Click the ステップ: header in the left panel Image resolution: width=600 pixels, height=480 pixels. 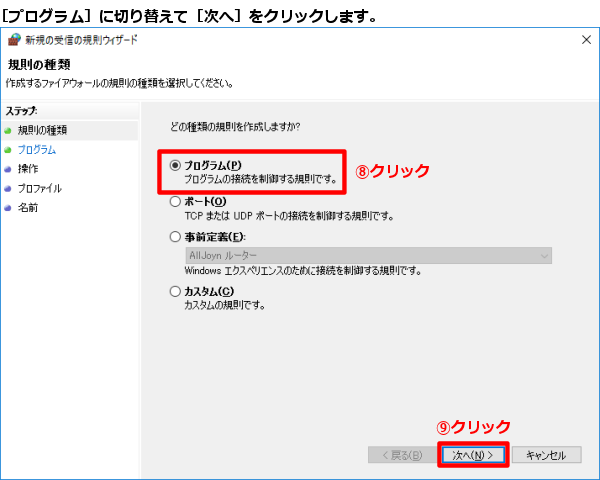point(21,111)
